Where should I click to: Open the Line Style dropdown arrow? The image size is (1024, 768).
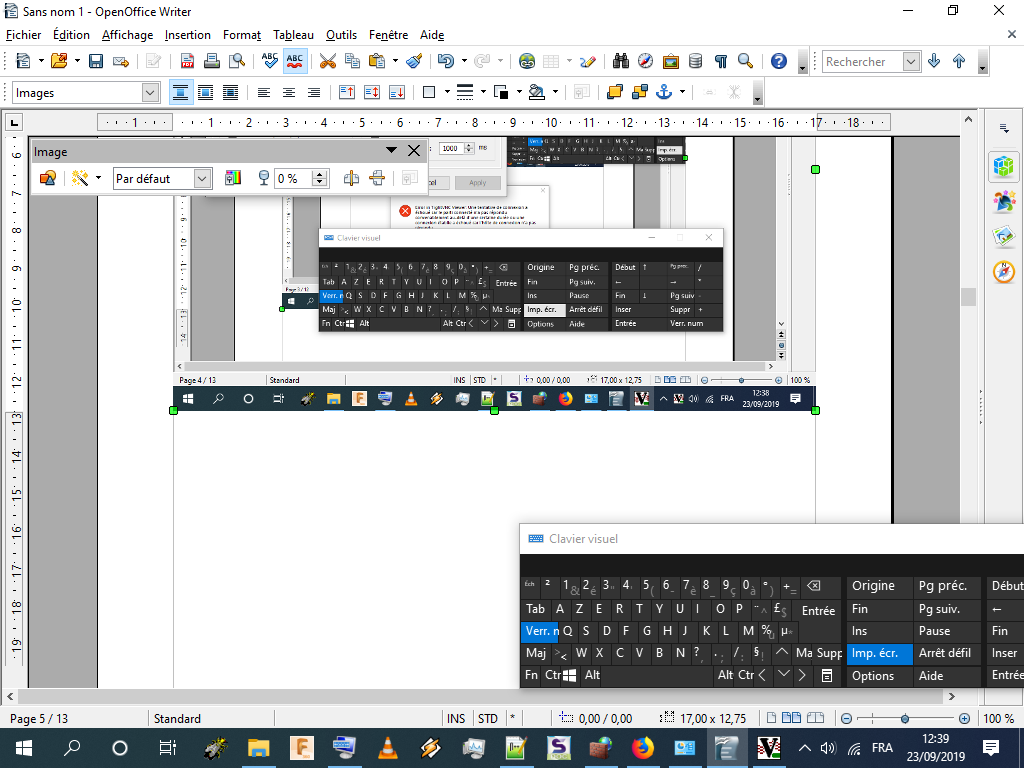point(483,92)
